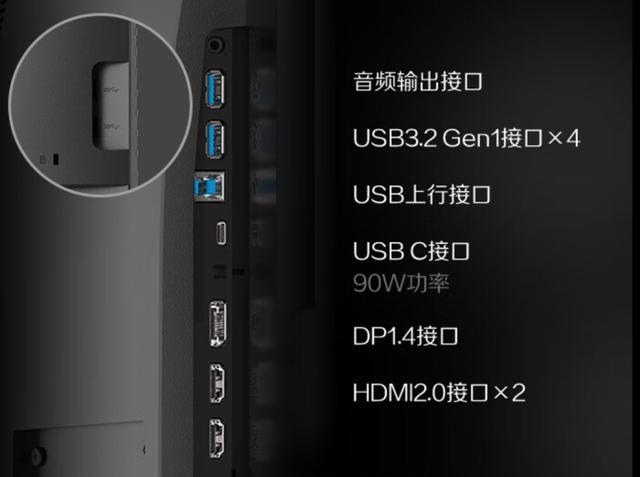
Task: Click the round audio output jack
Action: coord(216,44)
